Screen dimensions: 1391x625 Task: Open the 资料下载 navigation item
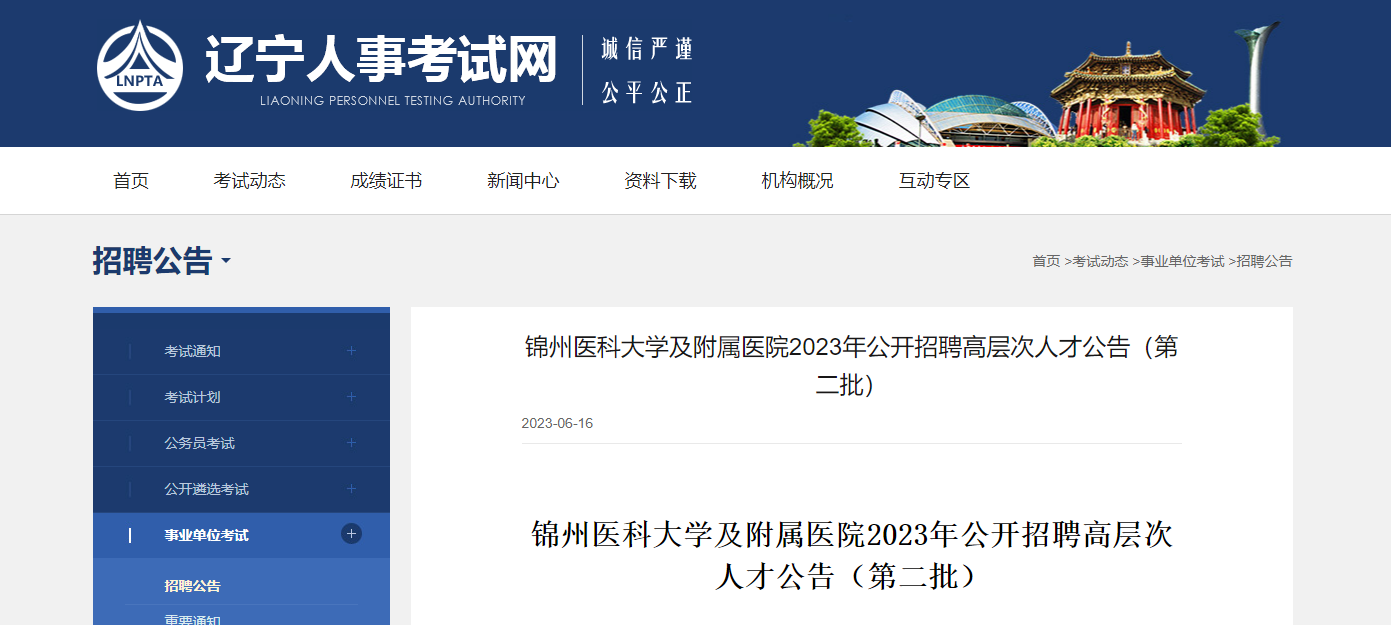click(x=660, y=181)
